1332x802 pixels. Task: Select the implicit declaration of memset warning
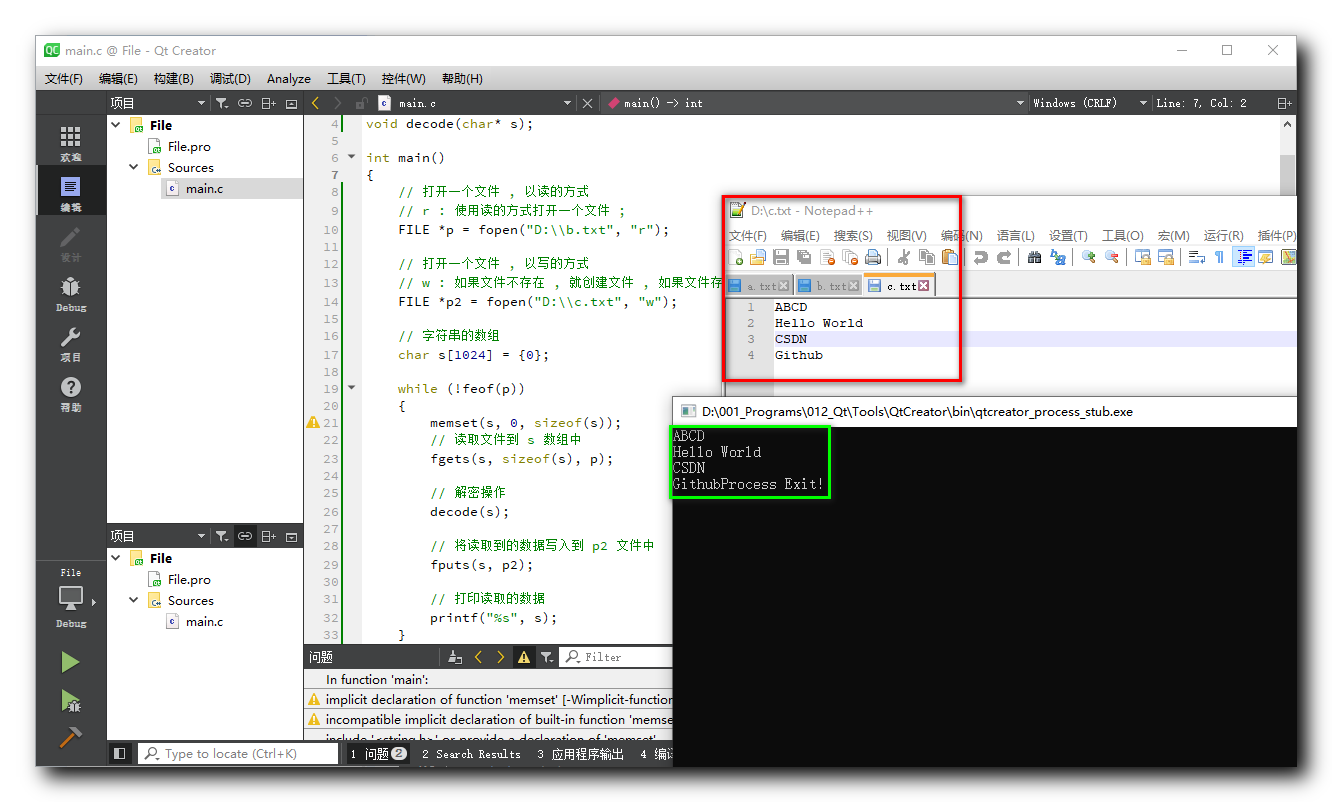(x=490, y=700)
